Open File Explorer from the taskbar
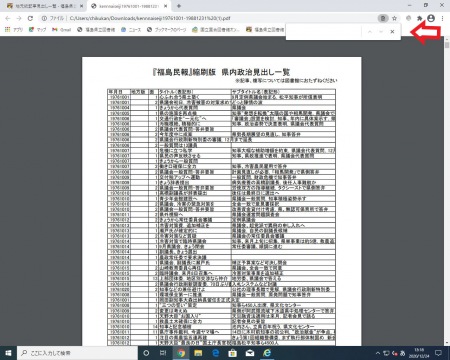The image size is (450, 360). [x=198, y=353]
